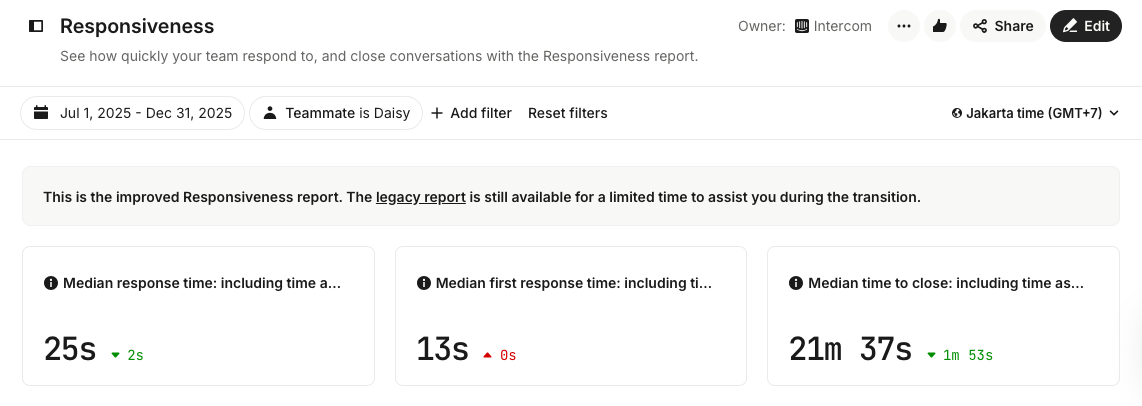The width and height of the screenshot is (1142, 406).
Task: Click the globe icon beside Jakarta time
Action: (x=957, y=113)
